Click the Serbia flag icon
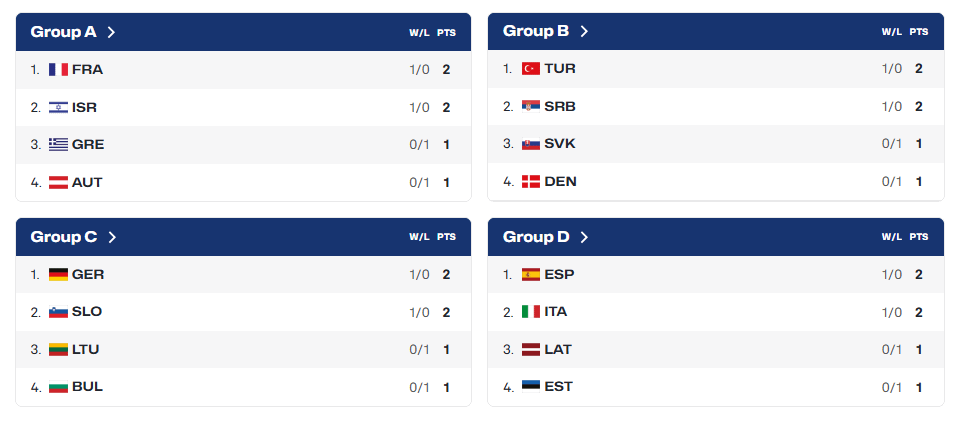967x425 pixels. 531,106
